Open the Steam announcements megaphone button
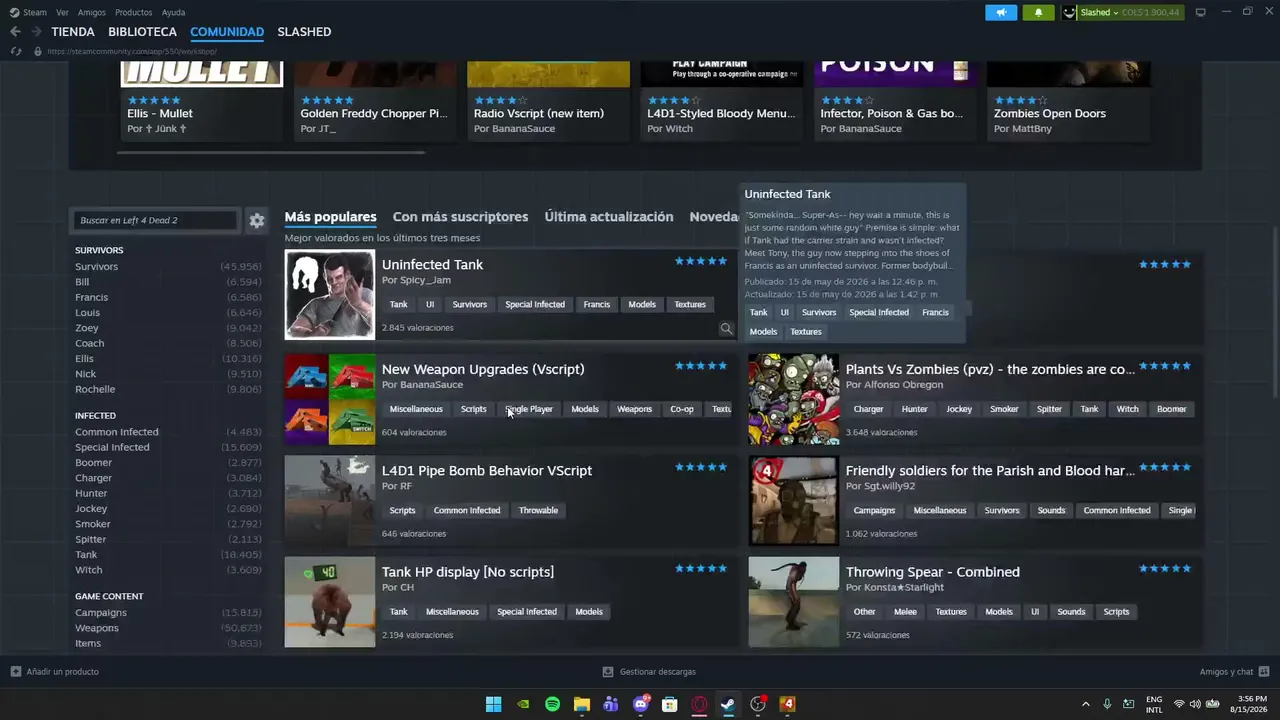1280x720 pixels. [1000, 12]
